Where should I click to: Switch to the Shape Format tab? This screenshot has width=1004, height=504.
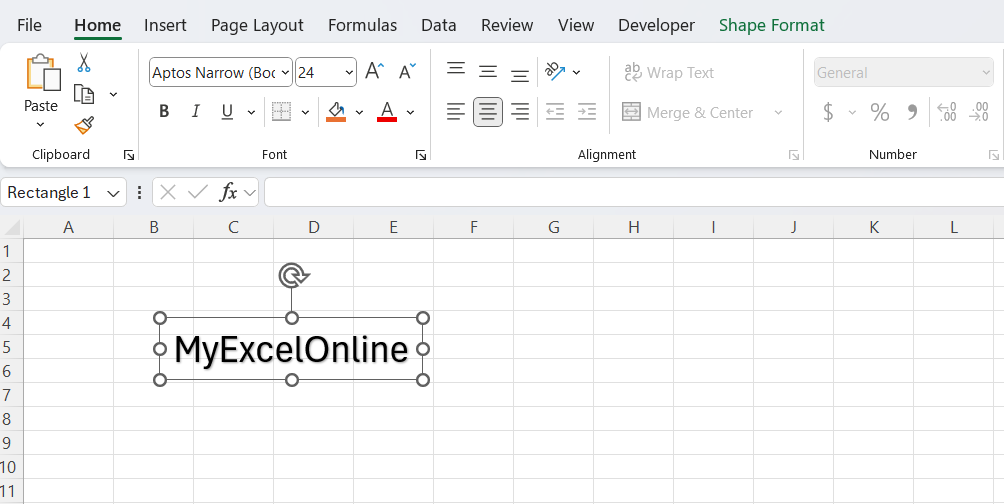(772, 25)
